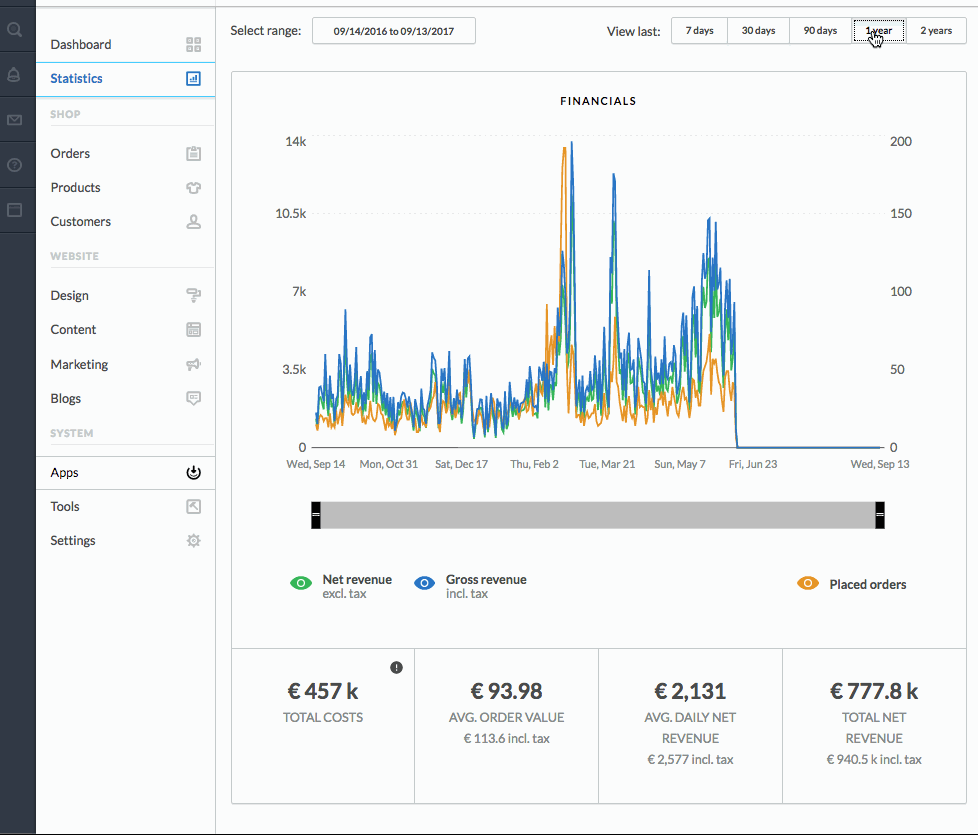
Task: Click the help question mark icon
Action: pos(14,165)
